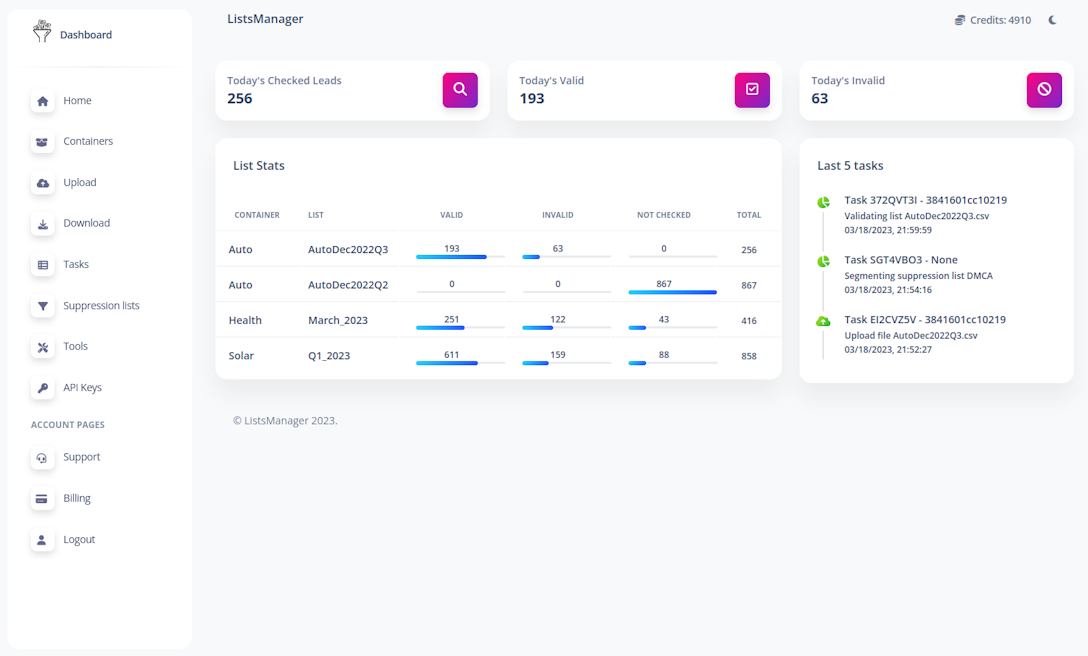
Task: Click the Dashboard logo at top left
Action: pyautogui.click(x=72, y=34)
